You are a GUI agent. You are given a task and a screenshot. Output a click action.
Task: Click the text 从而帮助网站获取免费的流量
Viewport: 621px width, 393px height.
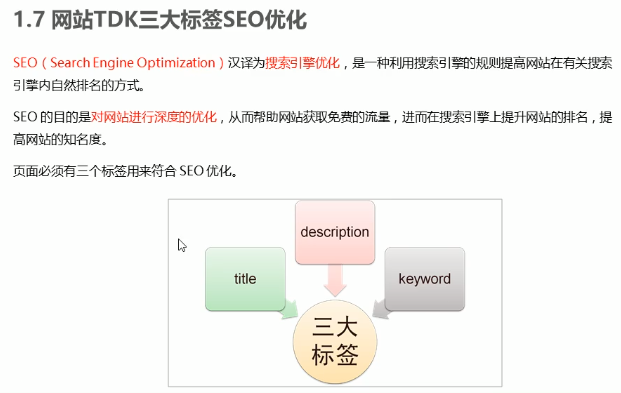tap(309, 117)
